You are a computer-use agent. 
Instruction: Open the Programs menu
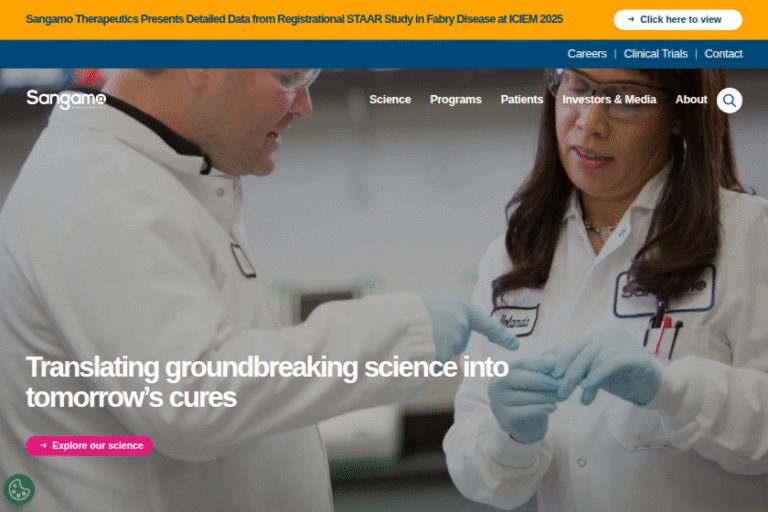[x=456, y=99]
